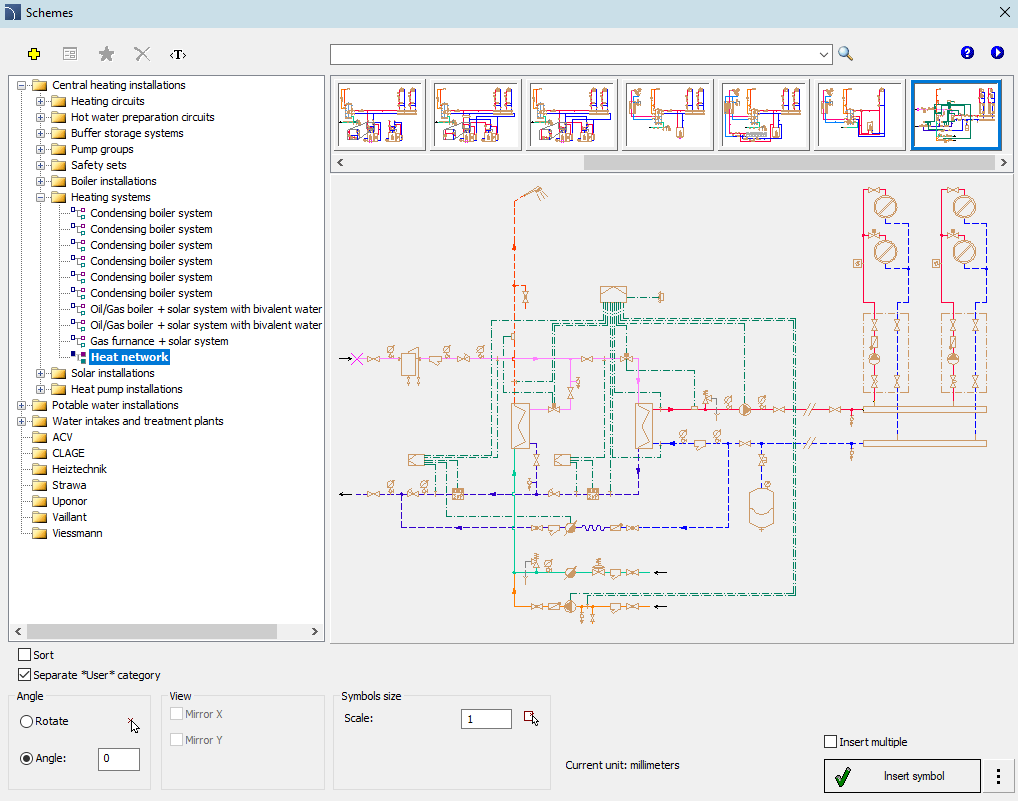Click the star favorites icon
The image size is (1018, 801).
[x=106, y=54]
